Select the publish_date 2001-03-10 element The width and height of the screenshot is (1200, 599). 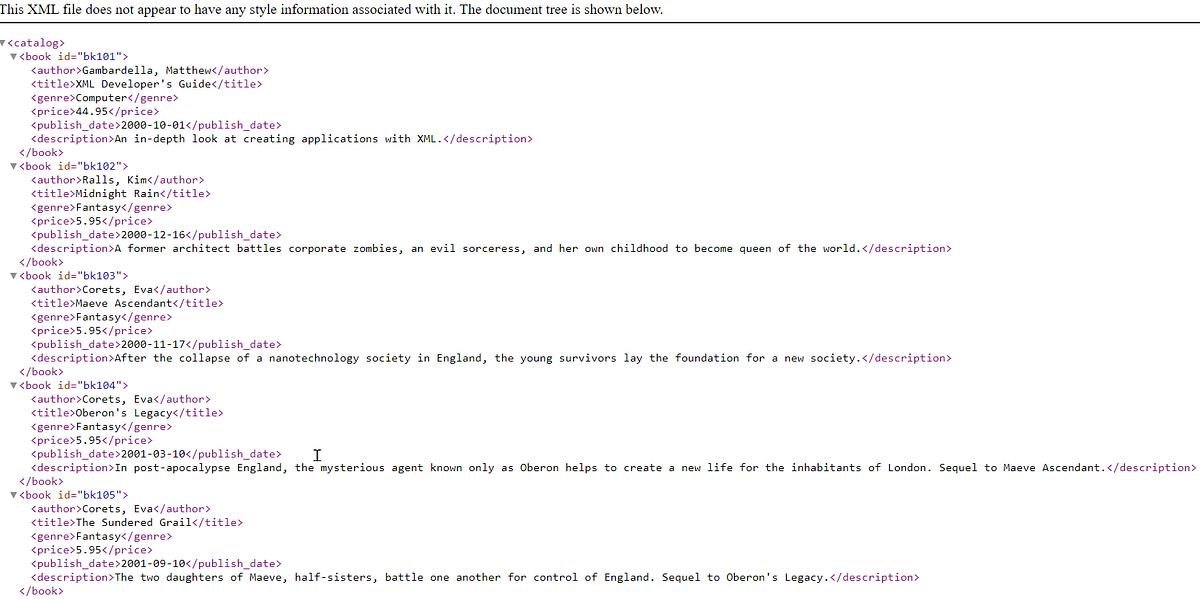click(155, 453)
